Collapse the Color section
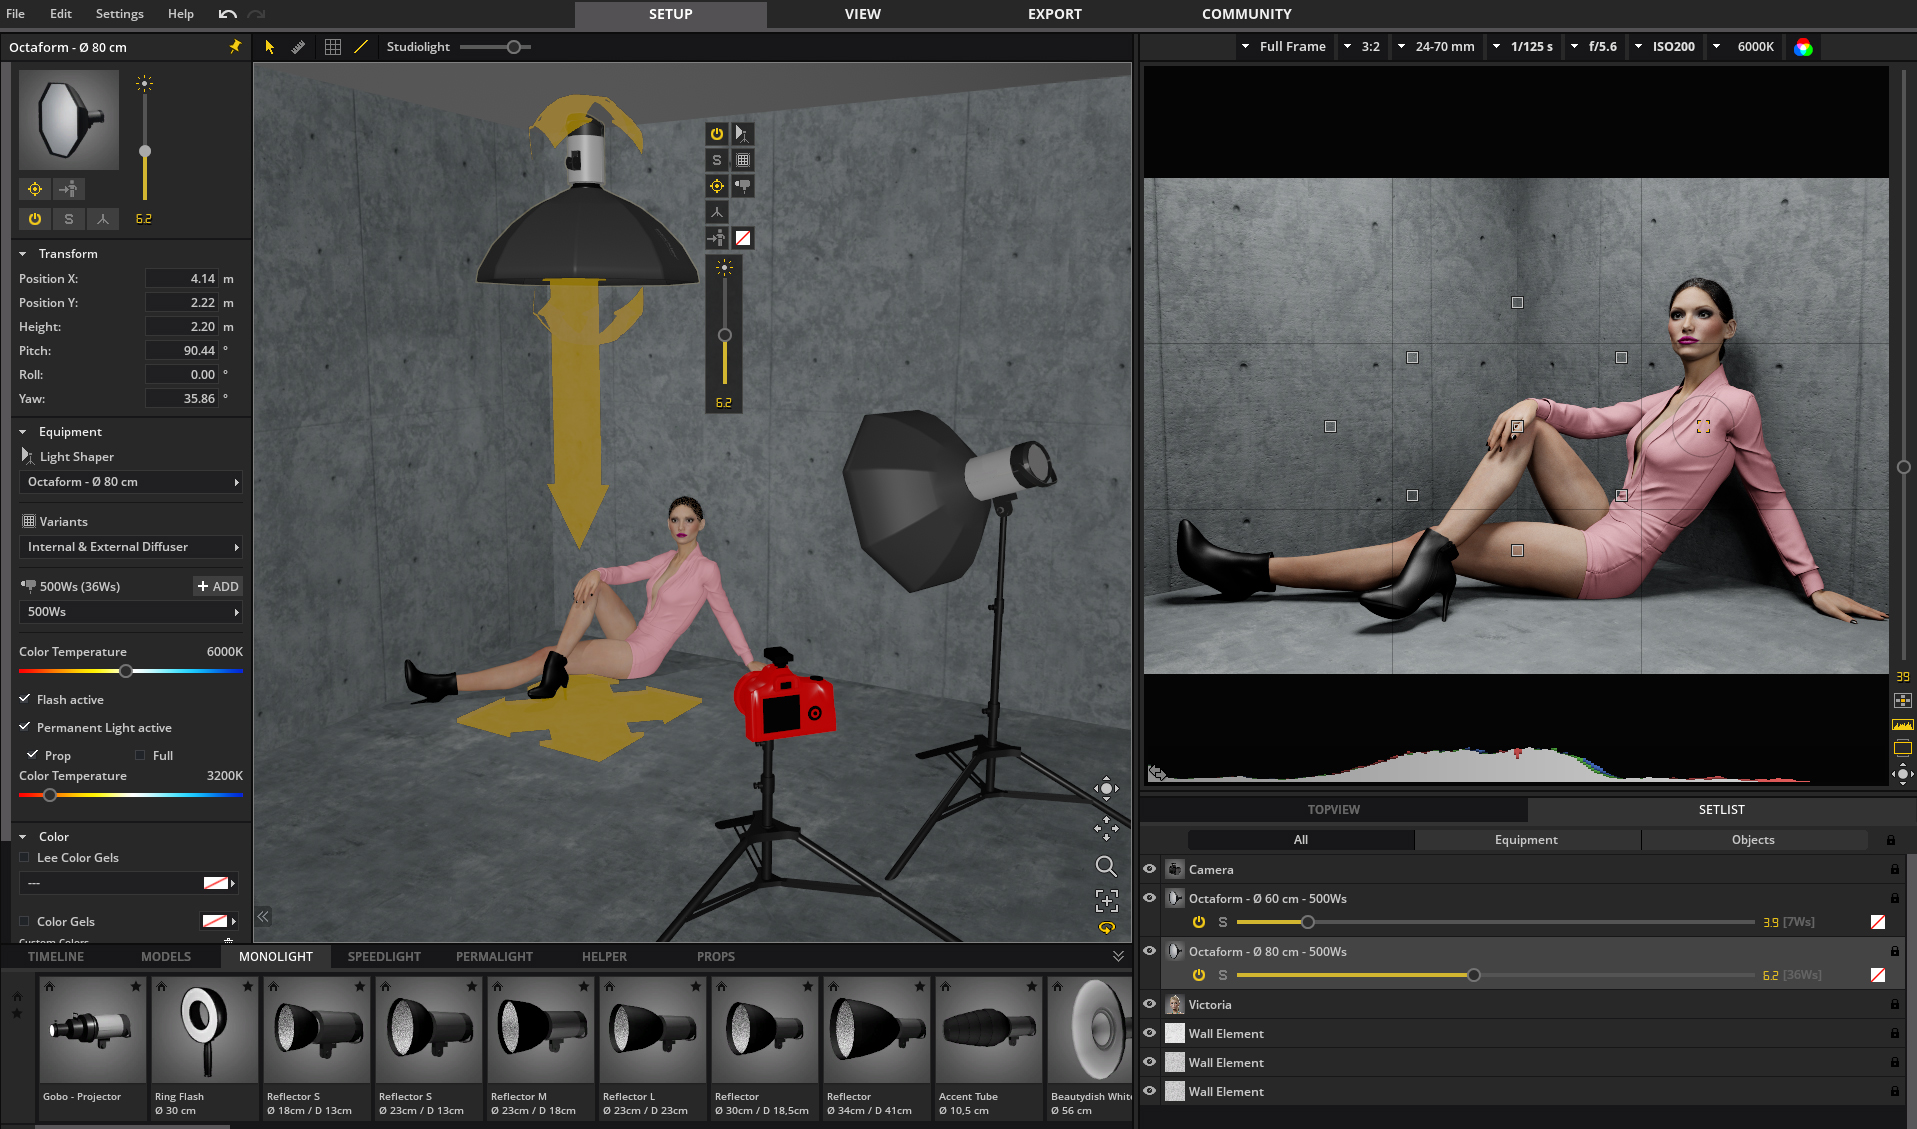The height and width of the screenshot is (1129, 1917). 23,837
